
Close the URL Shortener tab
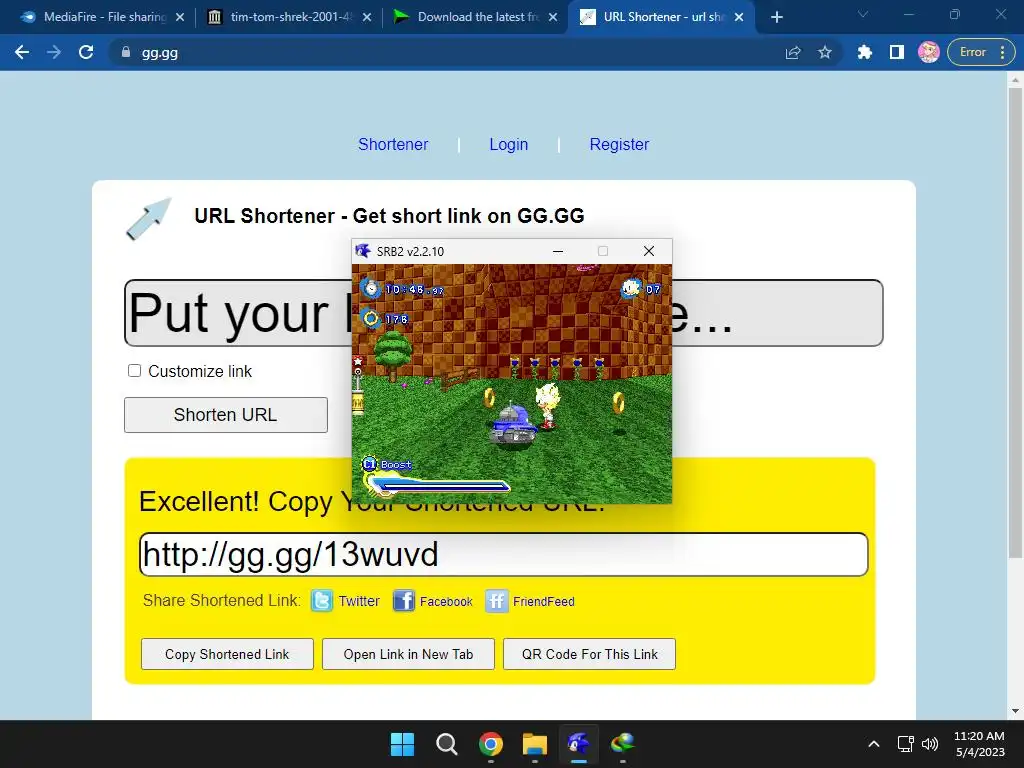739,17
